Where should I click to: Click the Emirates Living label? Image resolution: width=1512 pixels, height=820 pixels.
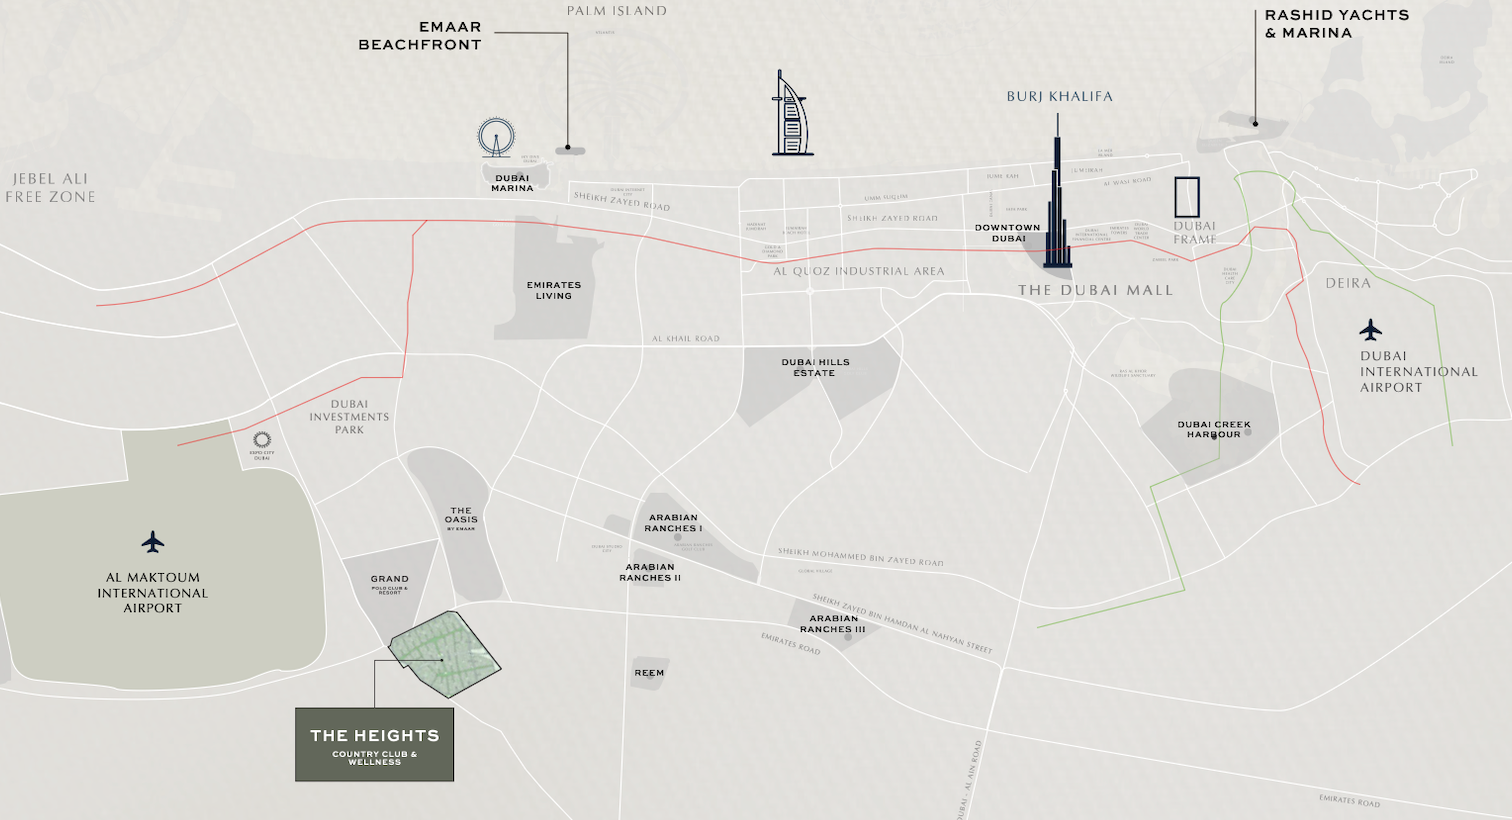click(554, 290)
